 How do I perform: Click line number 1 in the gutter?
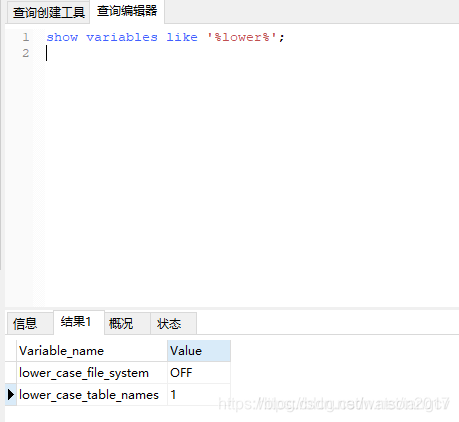(x=26, y=37)
